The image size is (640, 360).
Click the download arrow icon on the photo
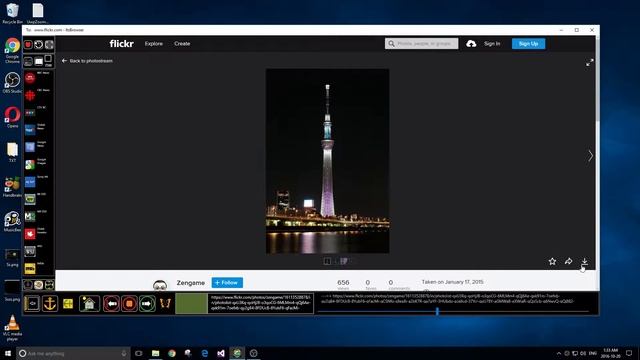pos(584,261)
